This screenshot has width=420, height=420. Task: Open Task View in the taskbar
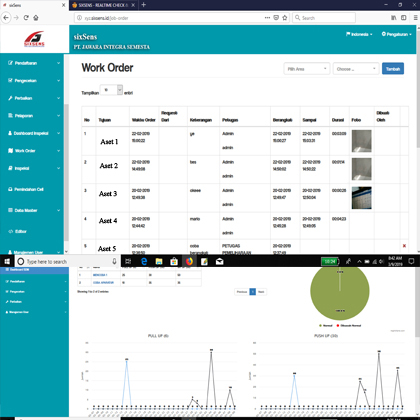[x=128, y=262]
